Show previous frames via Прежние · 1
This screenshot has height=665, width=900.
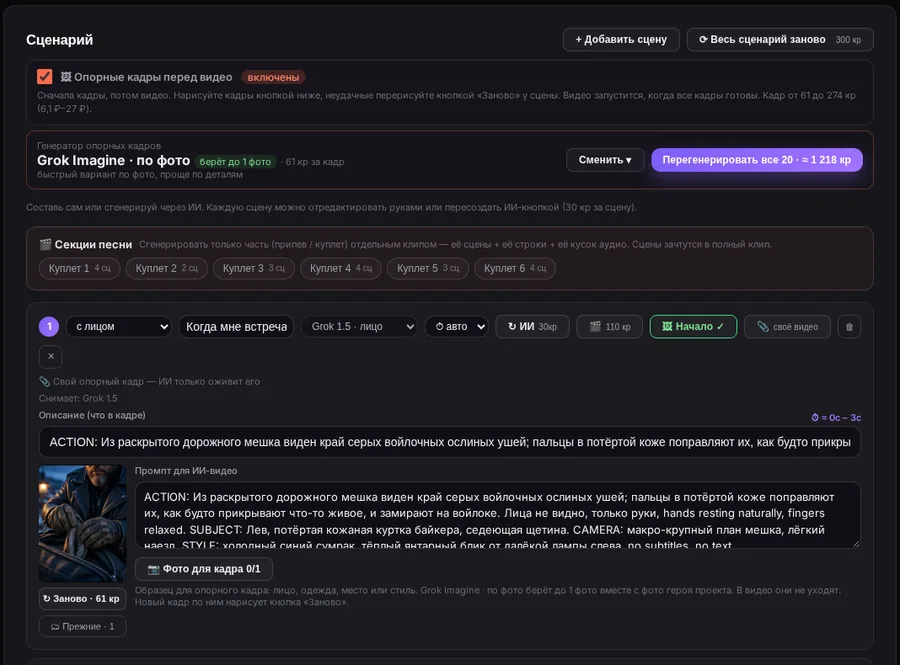82,626
